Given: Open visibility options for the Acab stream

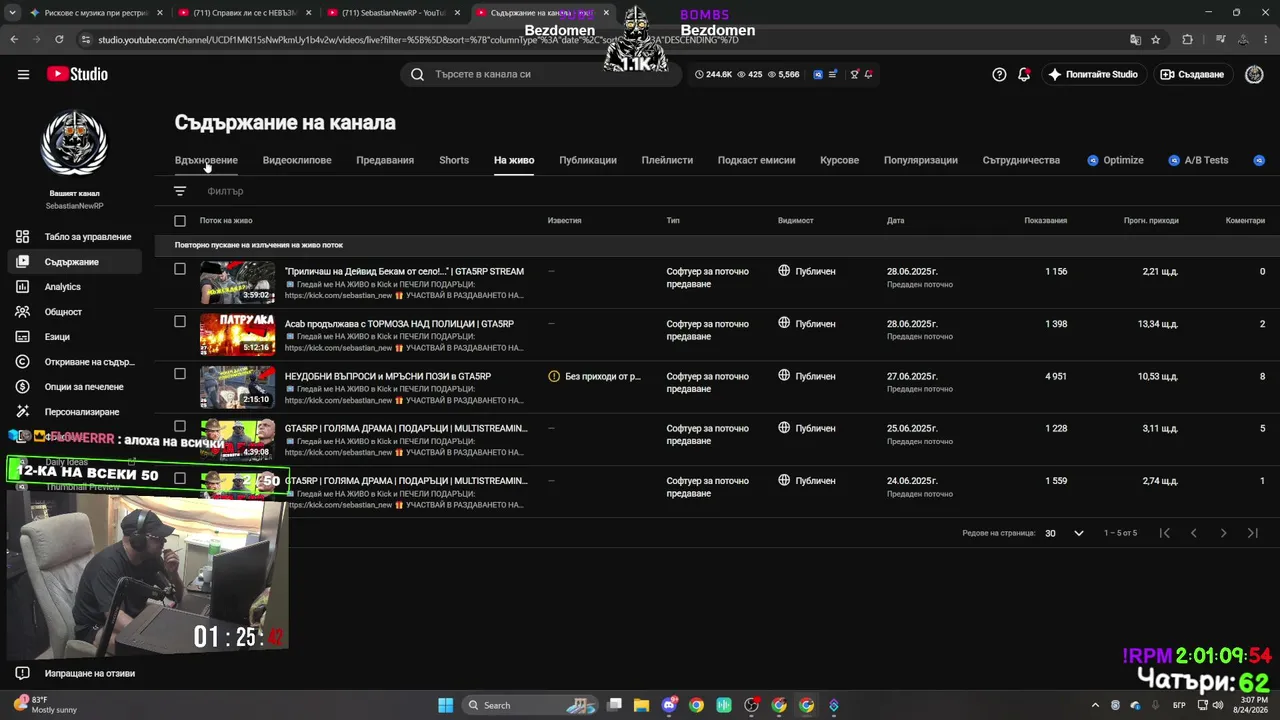Looking at the screenshot, I should 807,324.
